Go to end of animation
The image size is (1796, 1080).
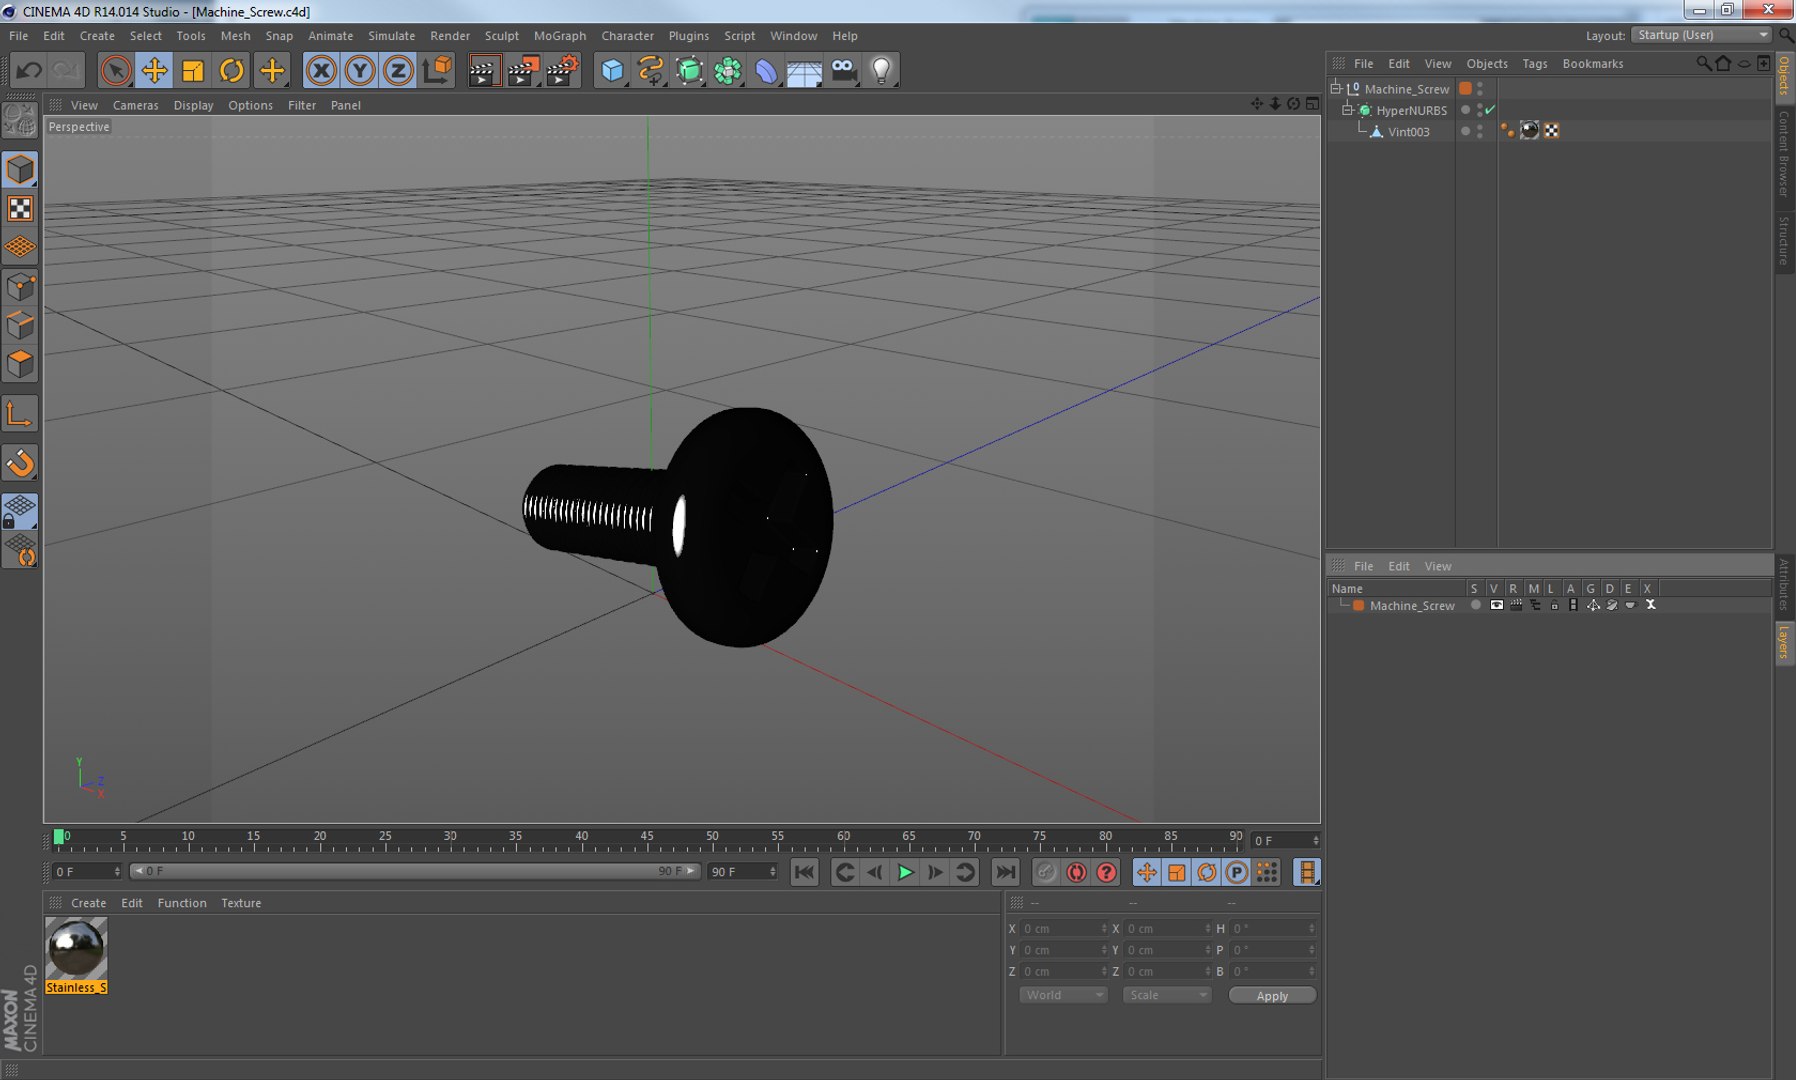point(1006,872)
